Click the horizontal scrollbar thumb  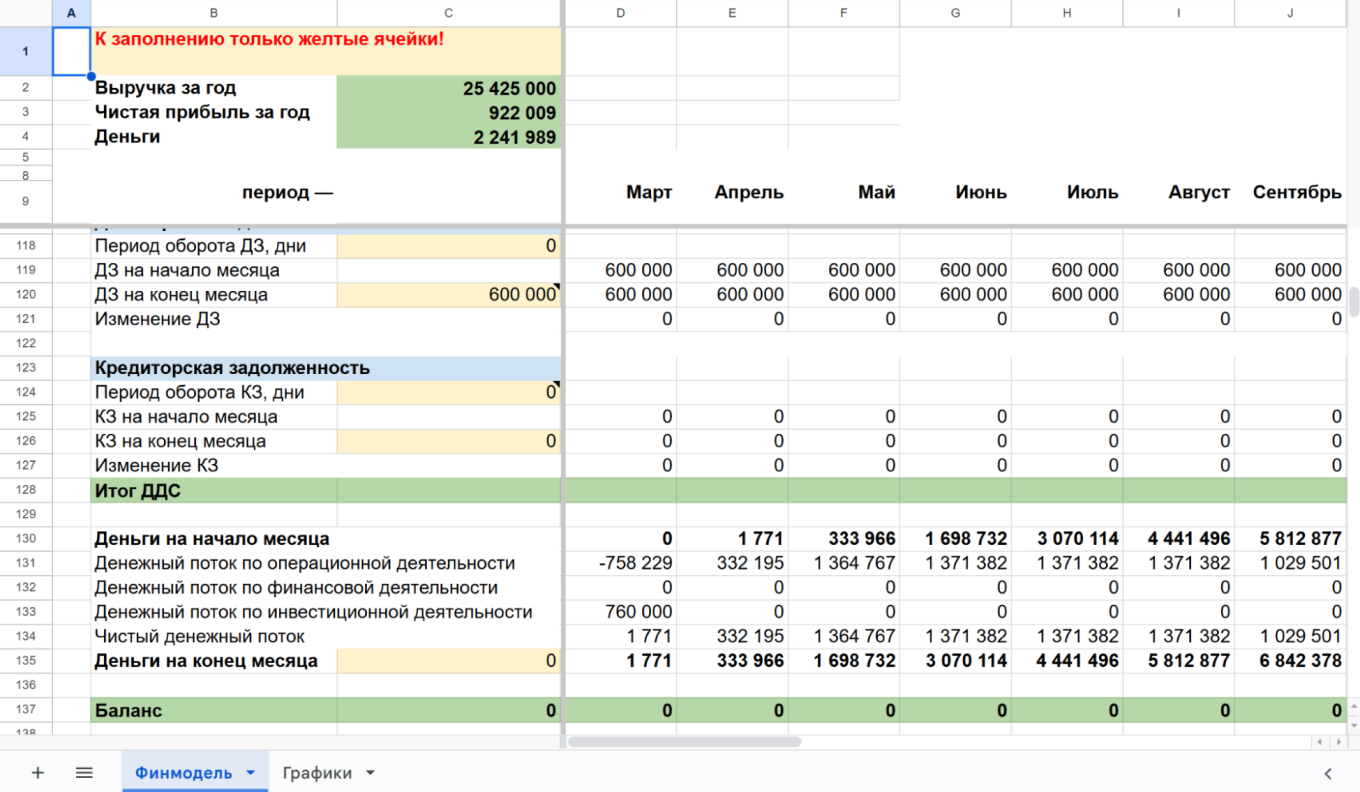pos(685,742)
